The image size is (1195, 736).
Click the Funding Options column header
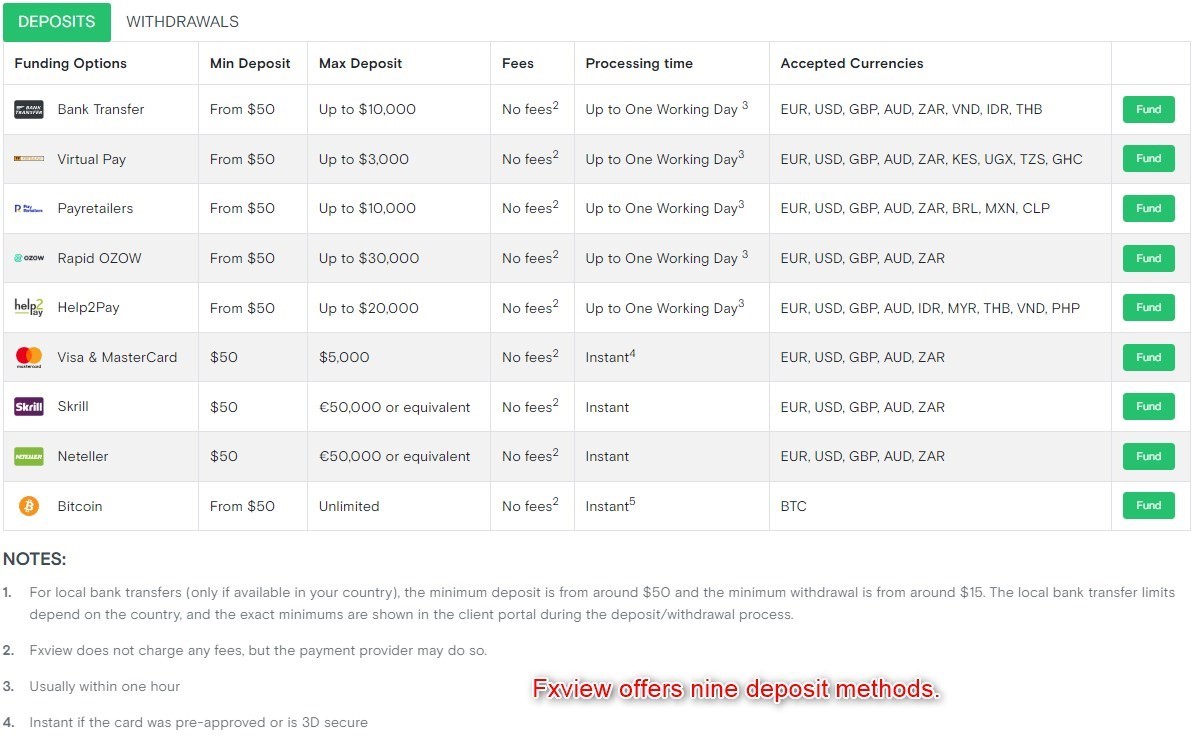coord(71,63)
